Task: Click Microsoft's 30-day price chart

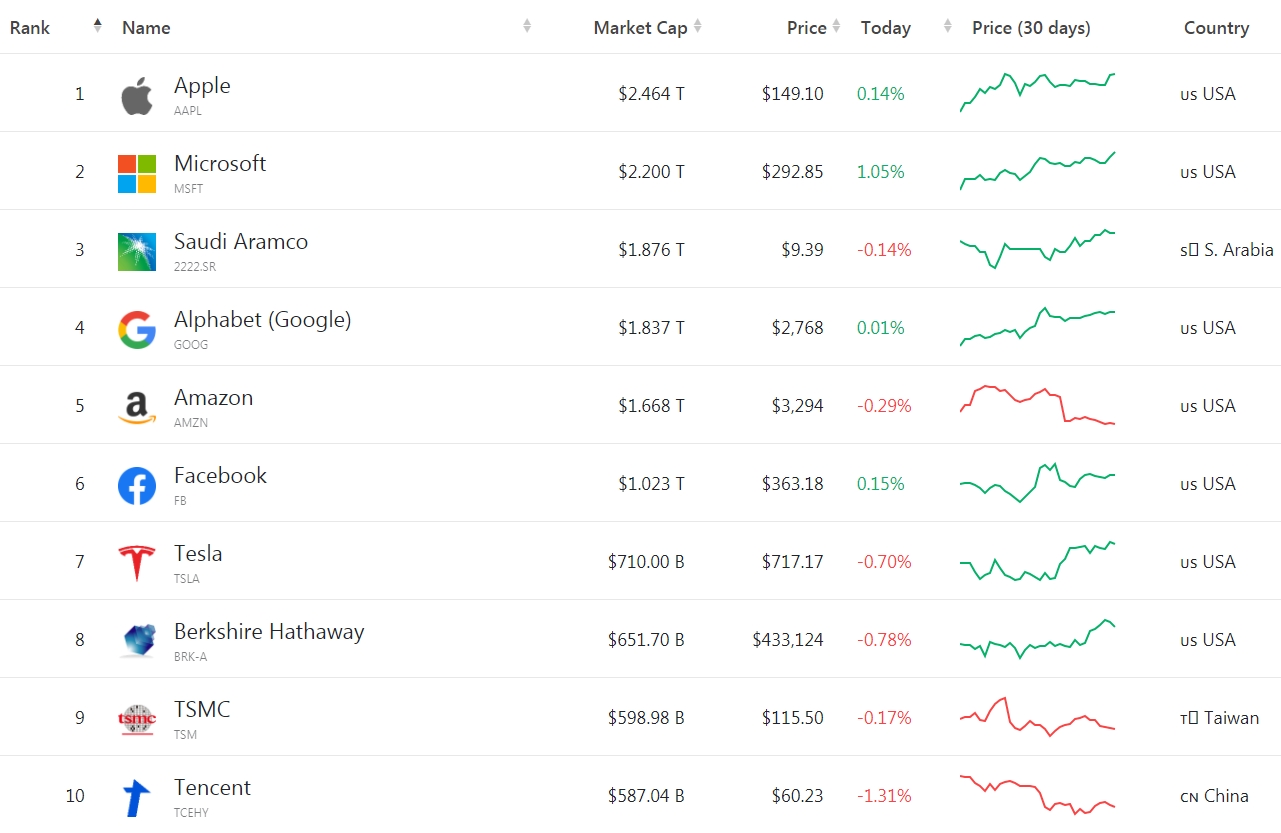Action: tap(1037, 170)
